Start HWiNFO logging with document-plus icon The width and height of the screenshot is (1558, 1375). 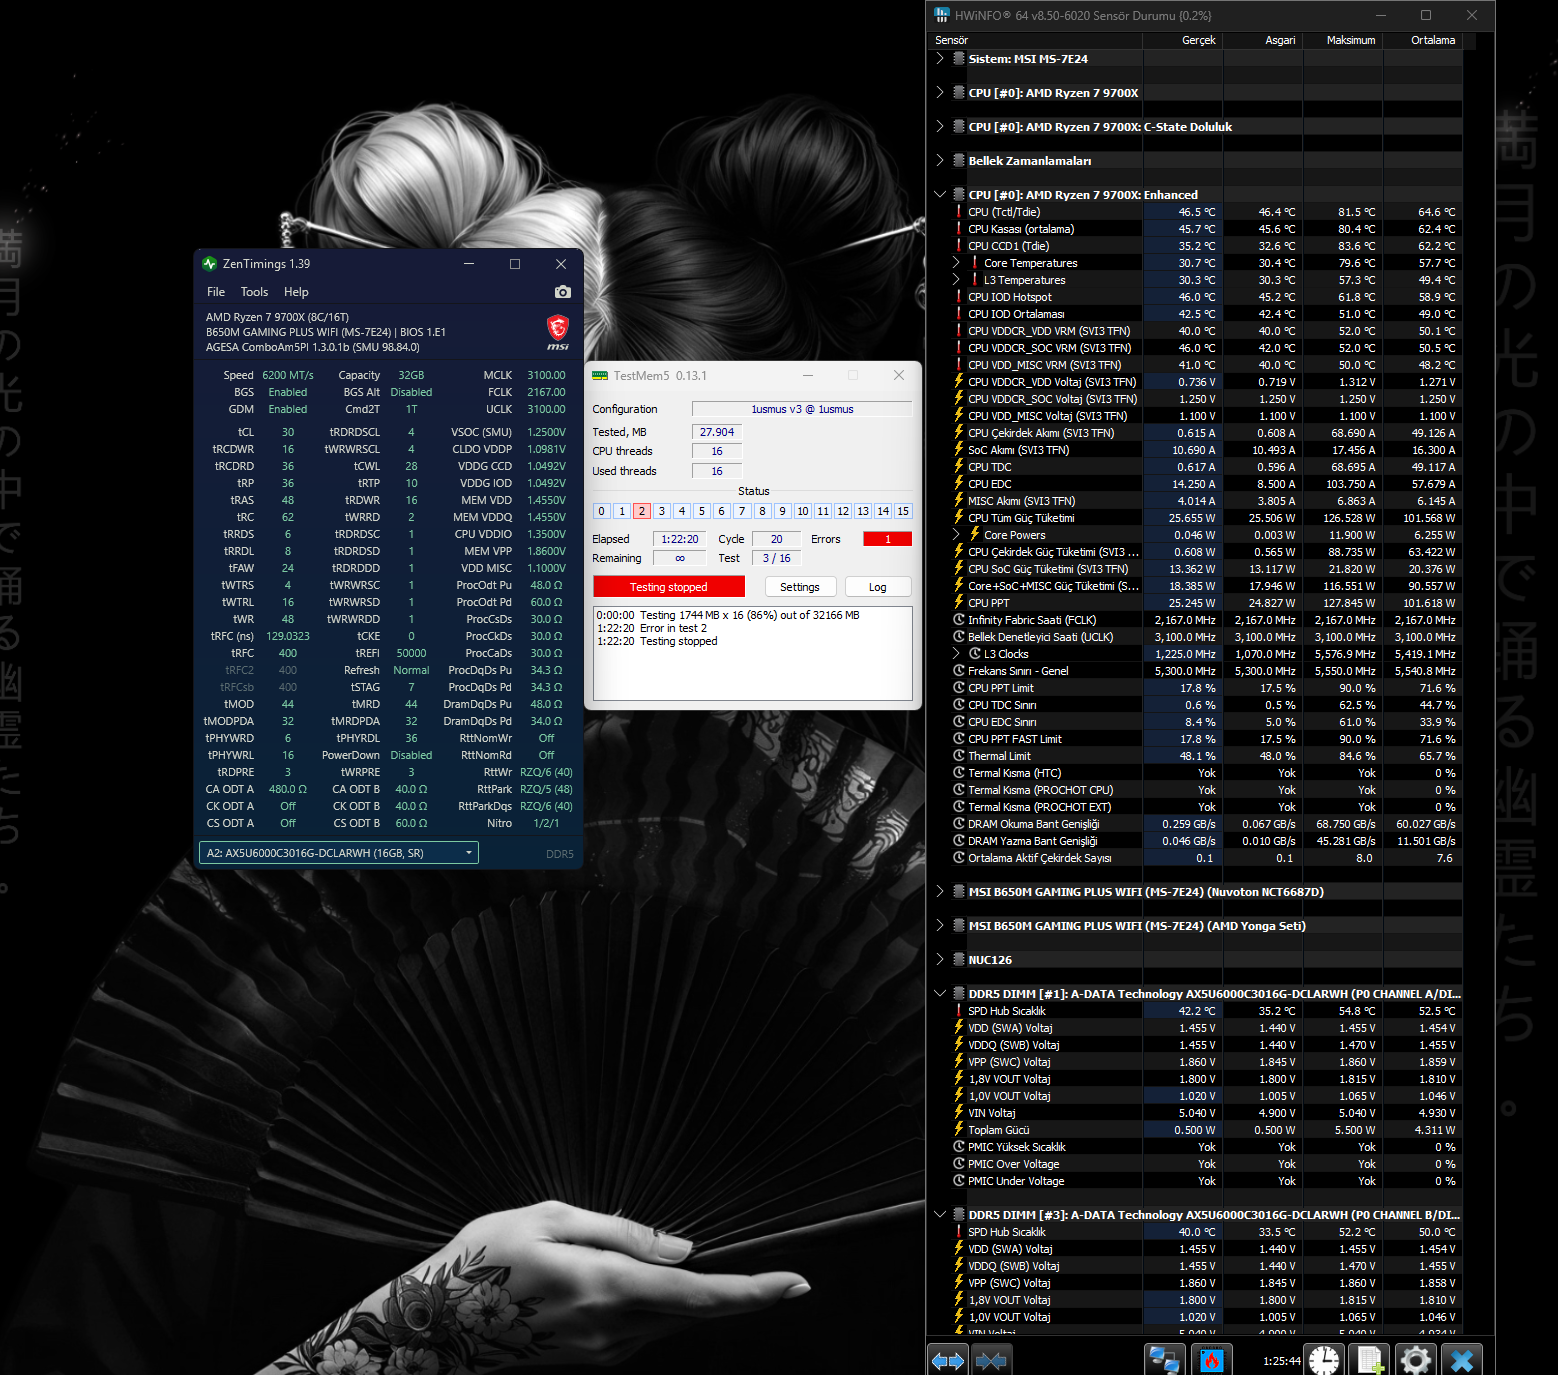click(x=1370, y=1360)
